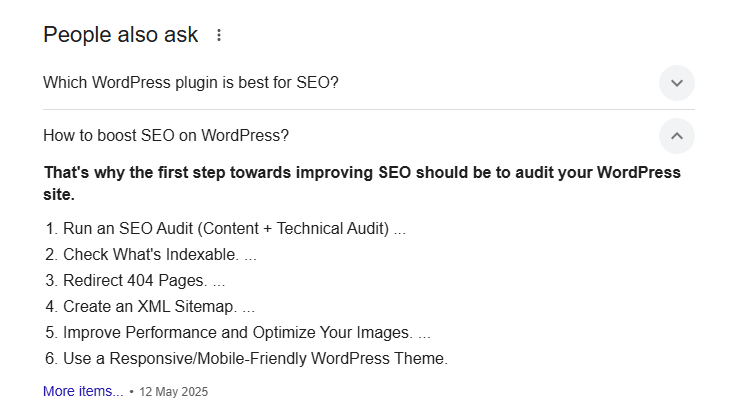Select the "Improve Performance and Optimize Your Images" text

tap(238, 332)
